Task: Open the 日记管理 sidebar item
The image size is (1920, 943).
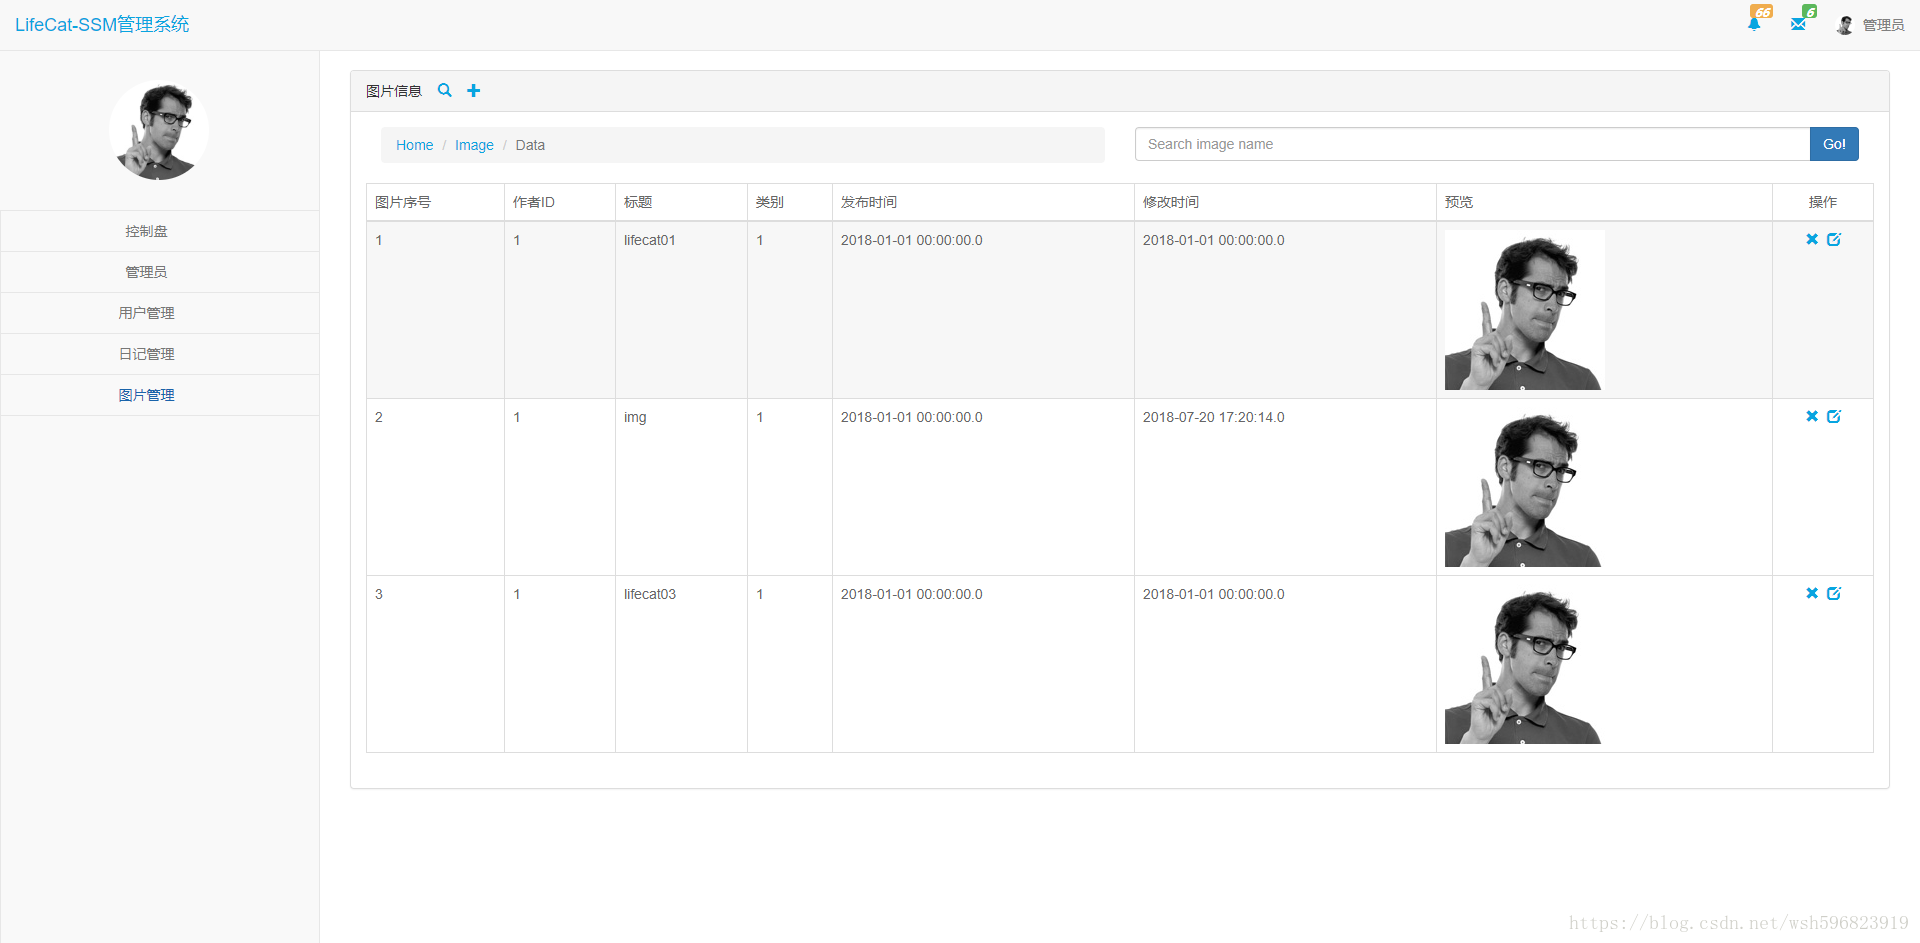Action: (160, 354)
